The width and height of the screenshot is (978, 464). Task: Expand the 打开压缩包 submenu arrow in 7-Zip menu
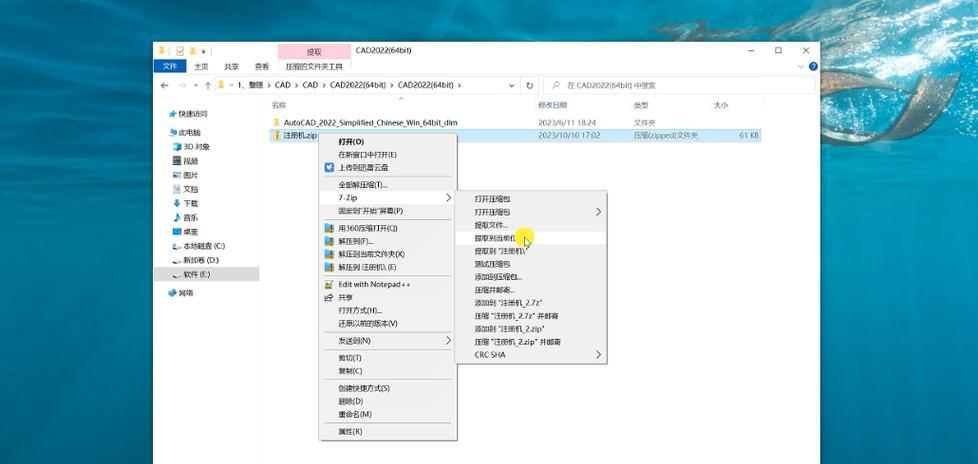coord(598,211)
